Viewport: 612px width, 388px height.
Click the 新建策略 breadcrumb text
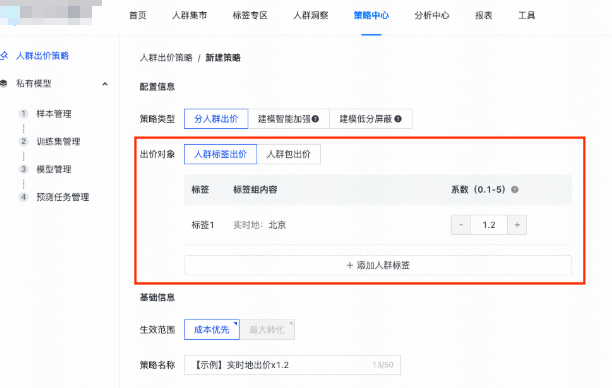click(x=223, y=58)
